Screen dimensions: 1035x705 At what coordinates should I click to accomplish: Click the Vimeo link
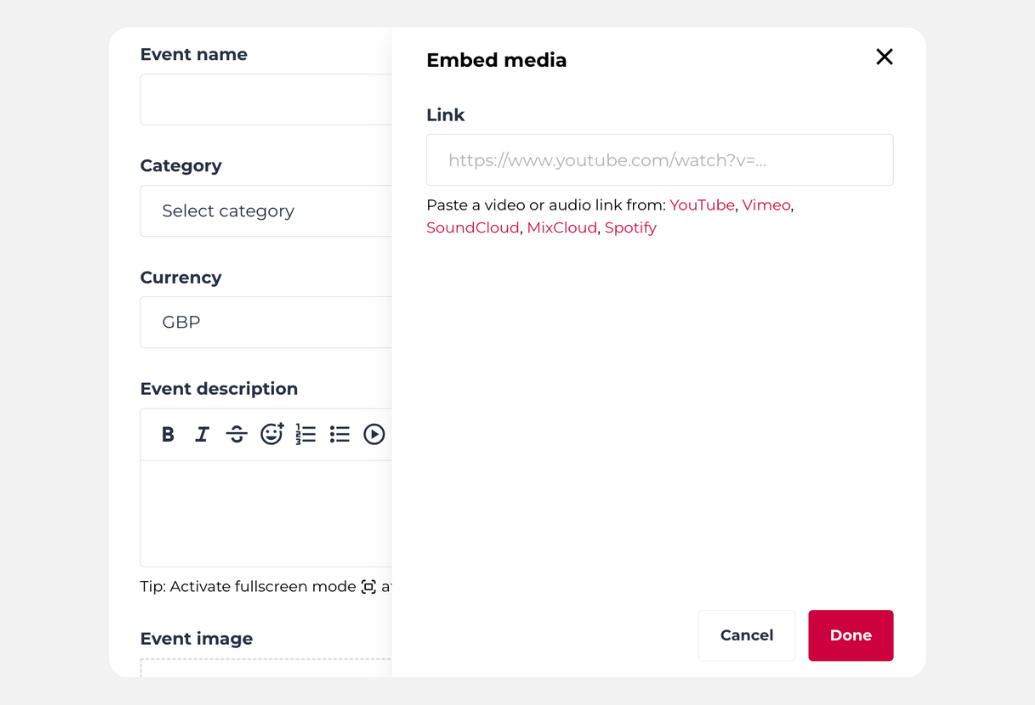point(766,204)
